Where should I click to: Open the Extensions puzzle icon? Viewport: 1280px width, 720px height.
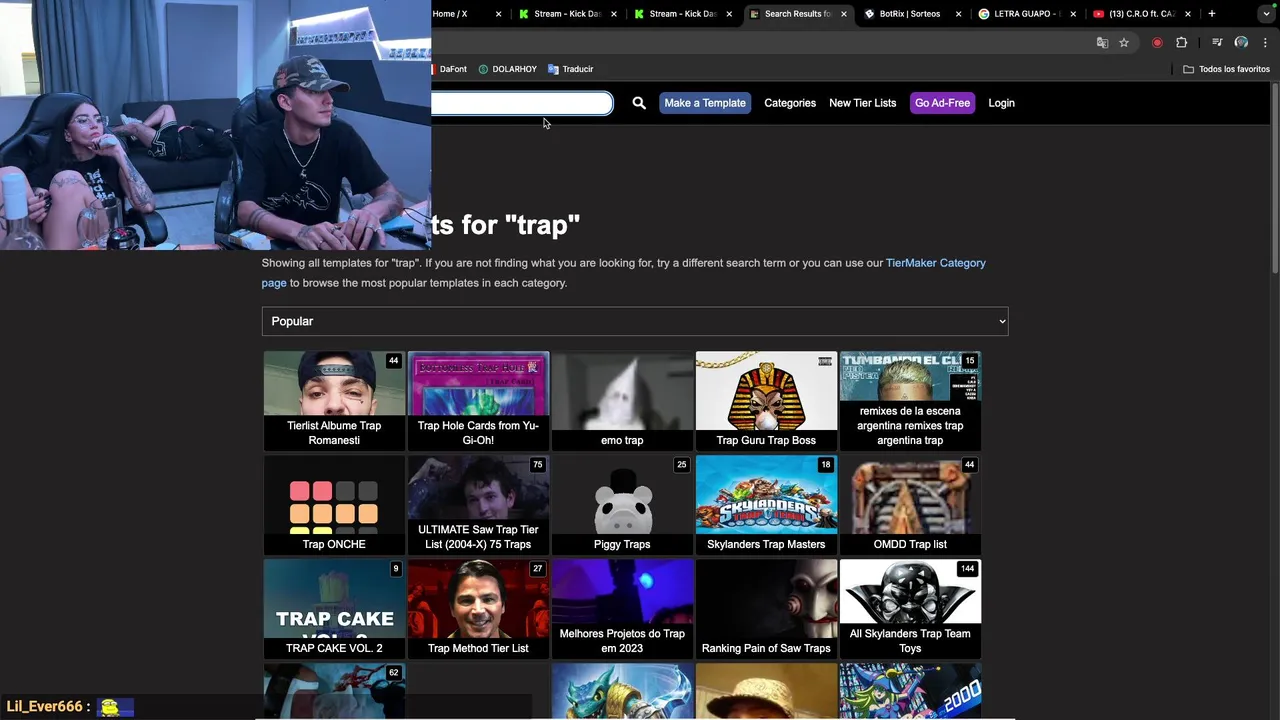(x=1182, y=43)
